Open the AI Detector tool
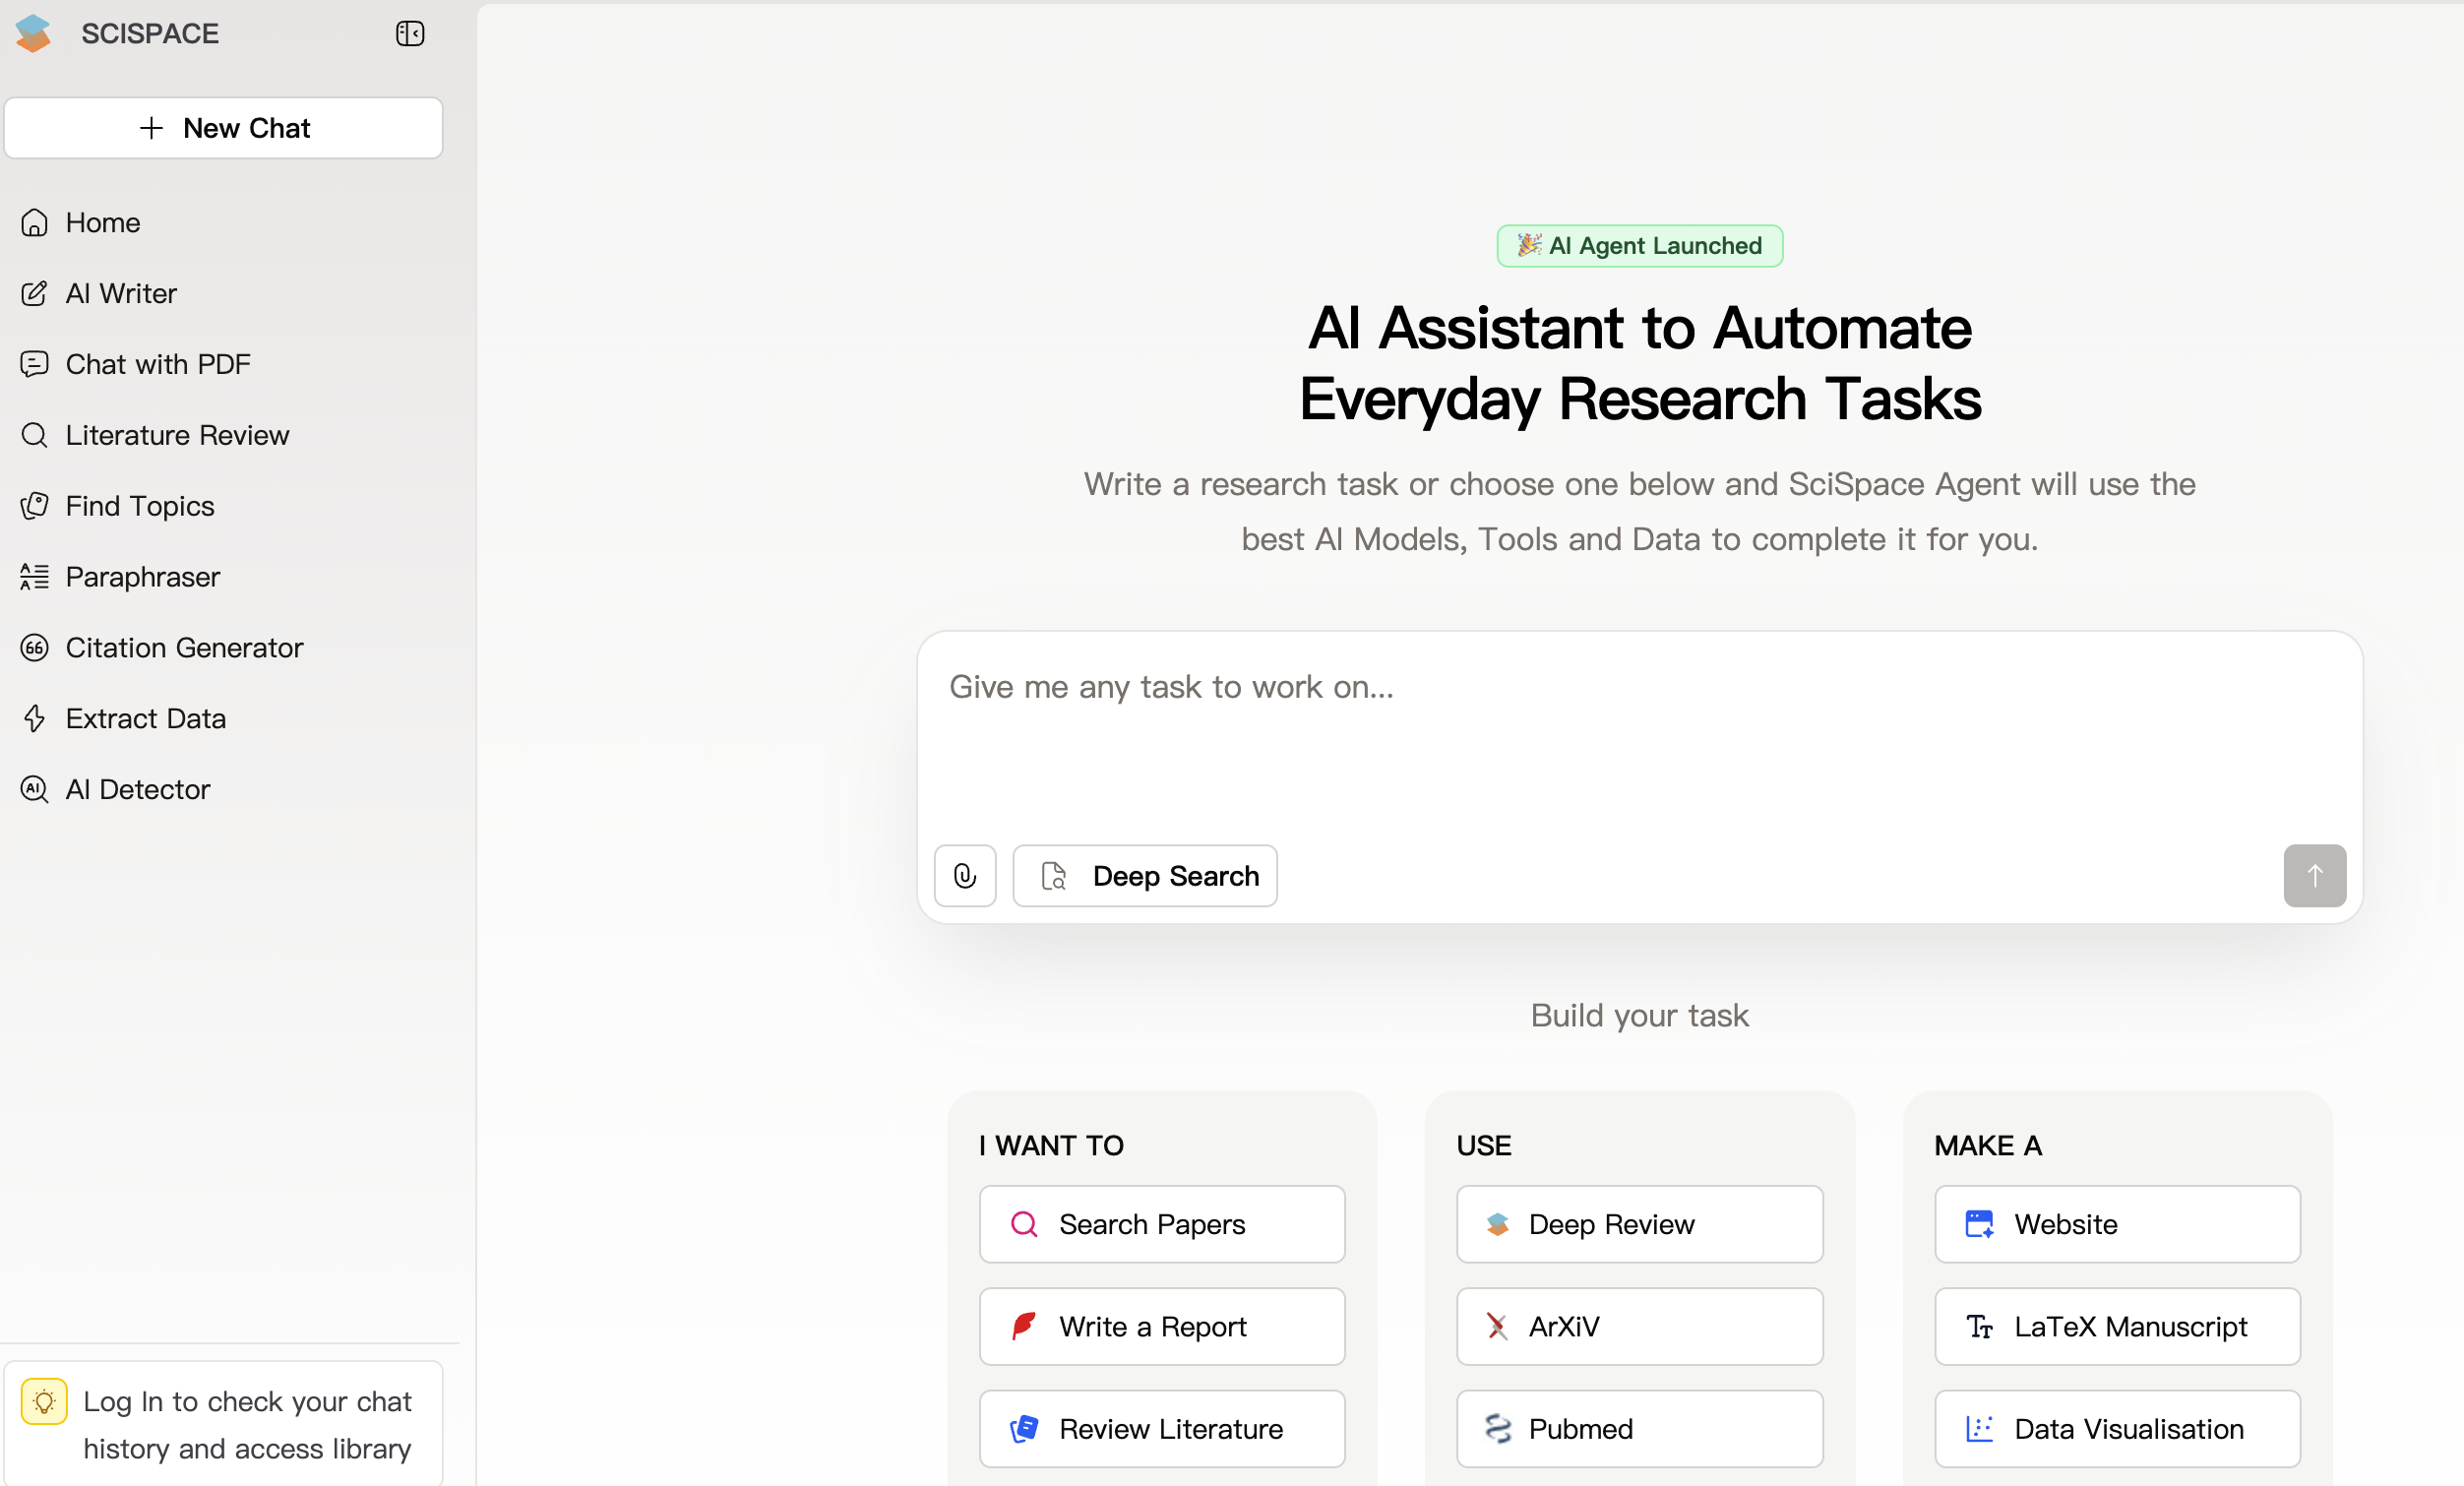The image size is (2464, 1486). (137, 790)
